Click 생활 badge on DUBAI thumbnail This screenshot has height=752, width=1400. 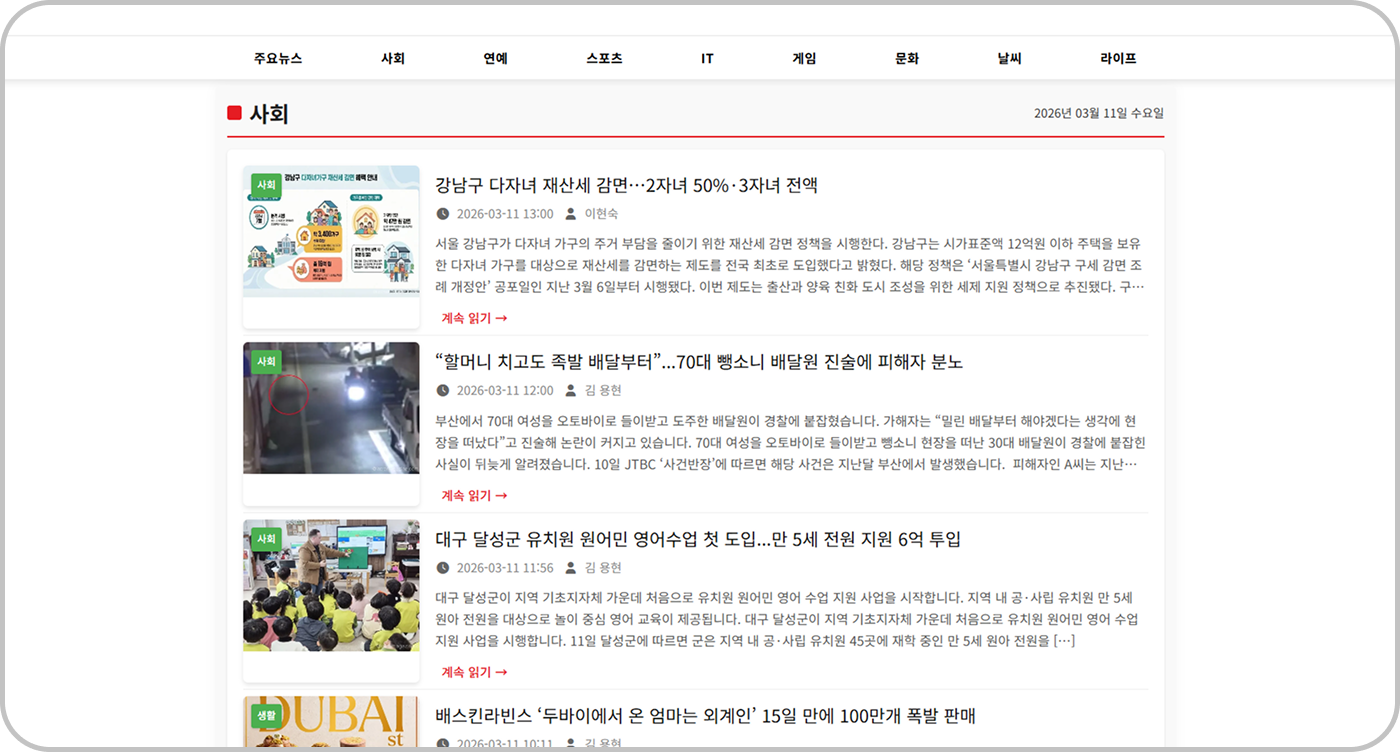tap(266, 716)
